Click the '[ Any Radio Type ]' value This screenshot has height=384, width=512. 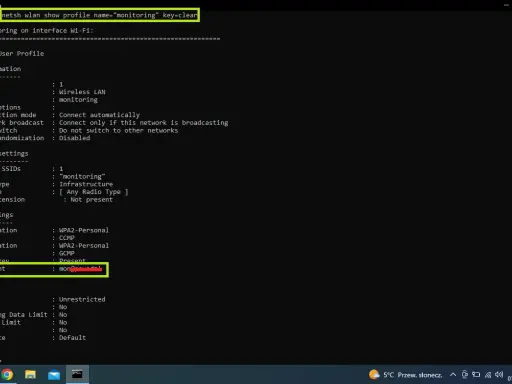coord(94,192)
